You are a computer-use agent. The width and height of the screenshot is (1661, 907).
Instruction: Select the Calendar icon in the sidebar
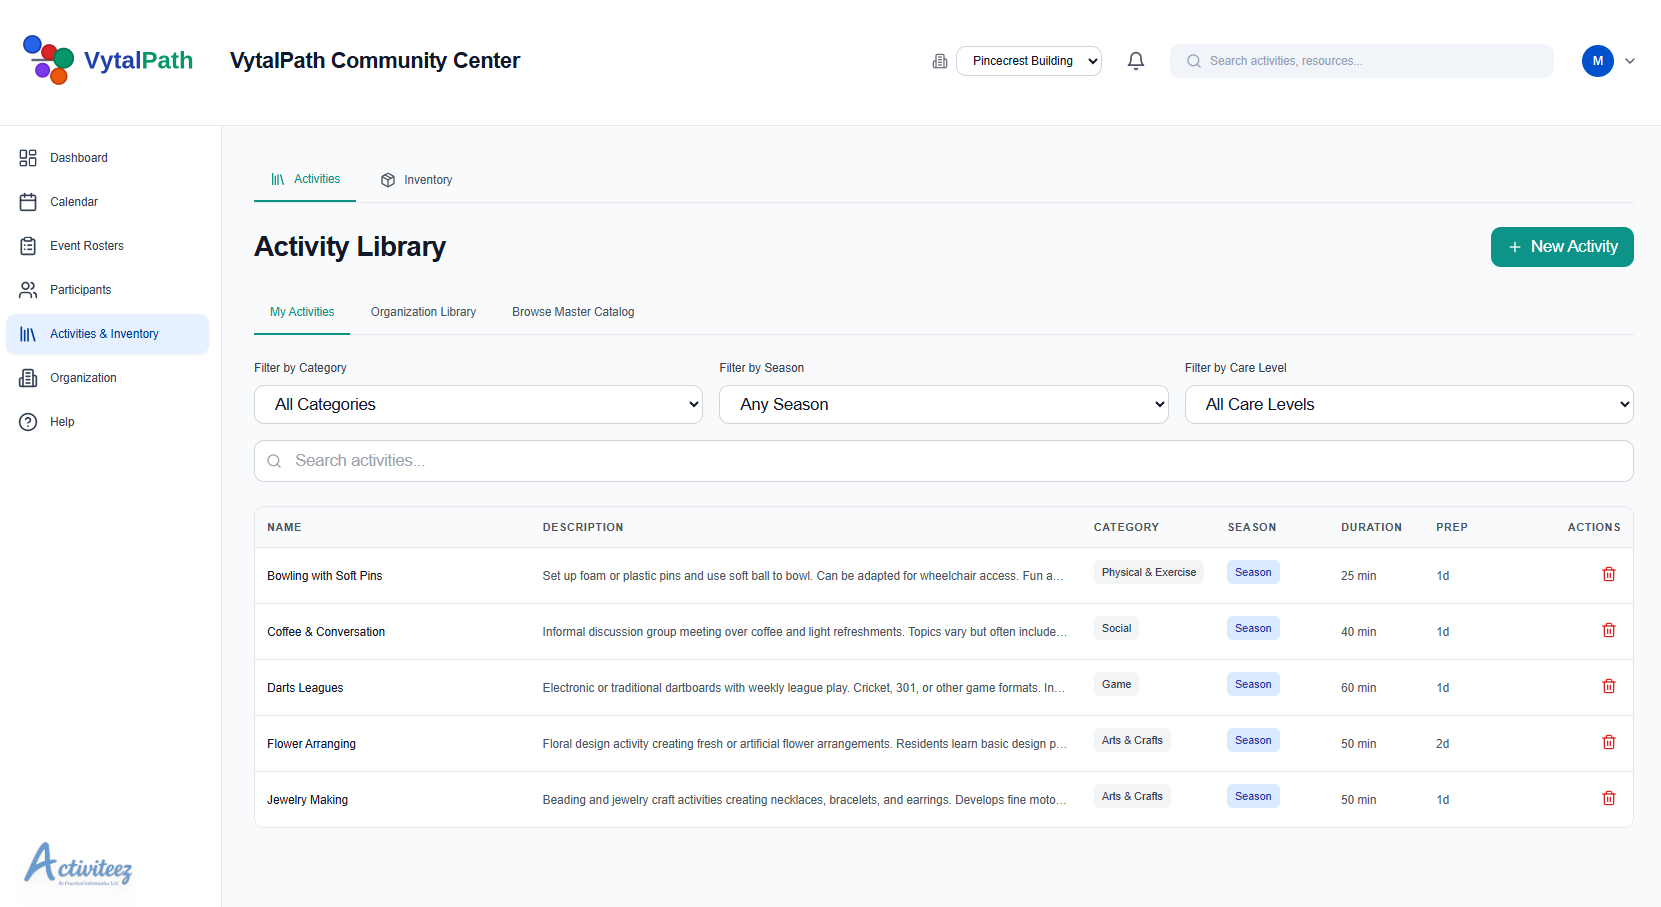pyautogui.click(x=28, y=201)
